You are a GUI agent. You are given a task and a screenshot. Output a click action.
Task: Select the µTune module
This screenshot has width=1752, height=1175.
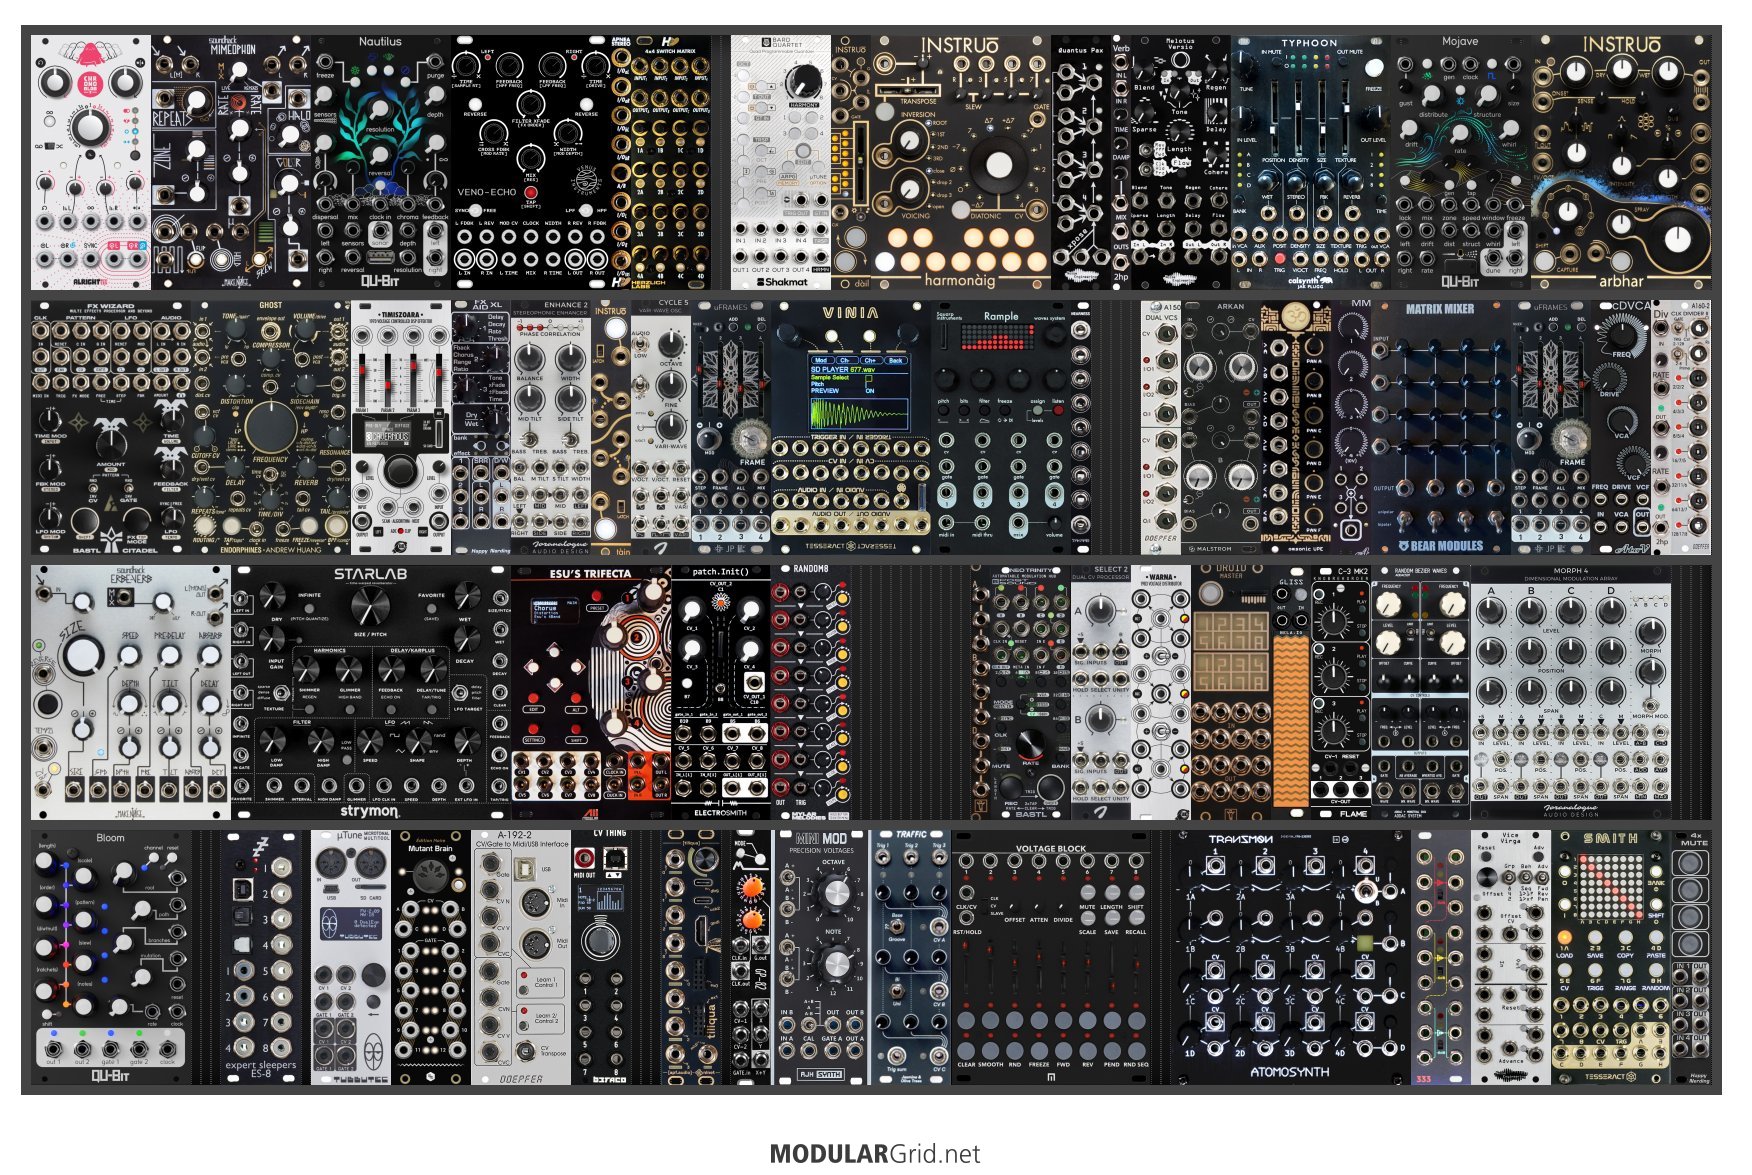351,957
